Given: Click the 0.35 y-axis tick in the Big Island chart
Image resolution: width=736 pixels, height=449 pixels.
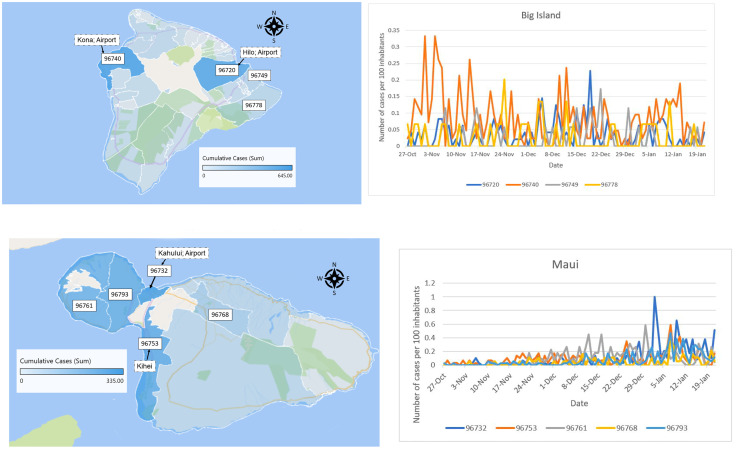Looking at the screenshot, I should [394, 30].
